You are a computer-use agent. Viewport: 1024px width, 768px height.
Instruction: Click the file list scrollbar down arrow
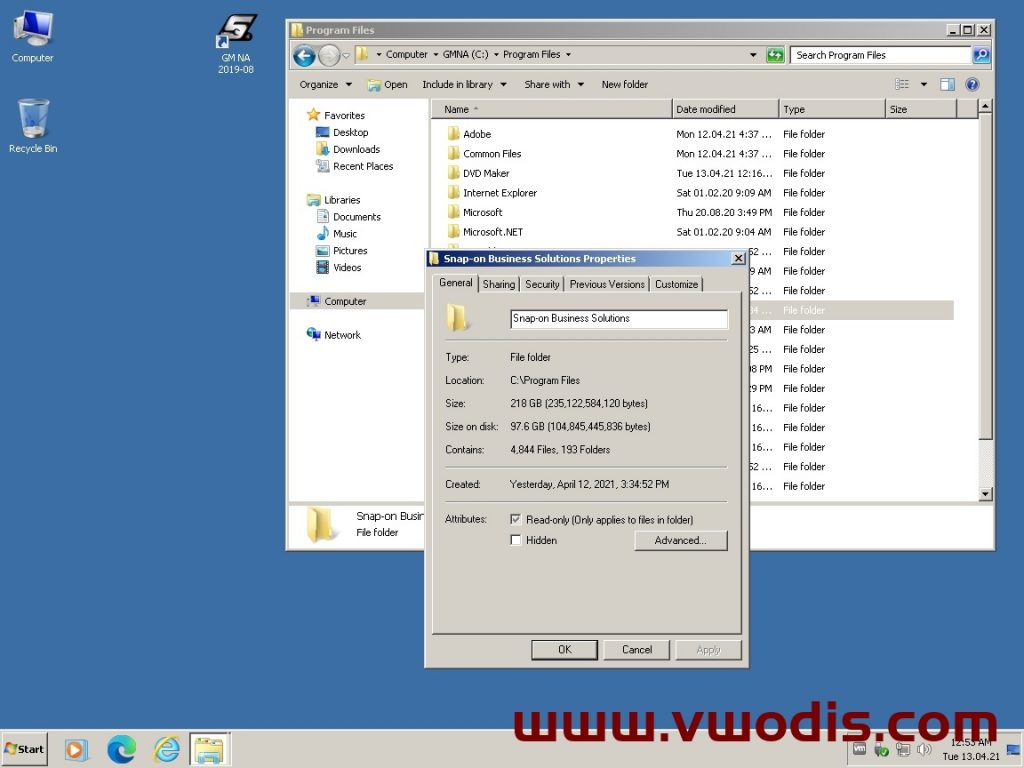pos(985,494)
